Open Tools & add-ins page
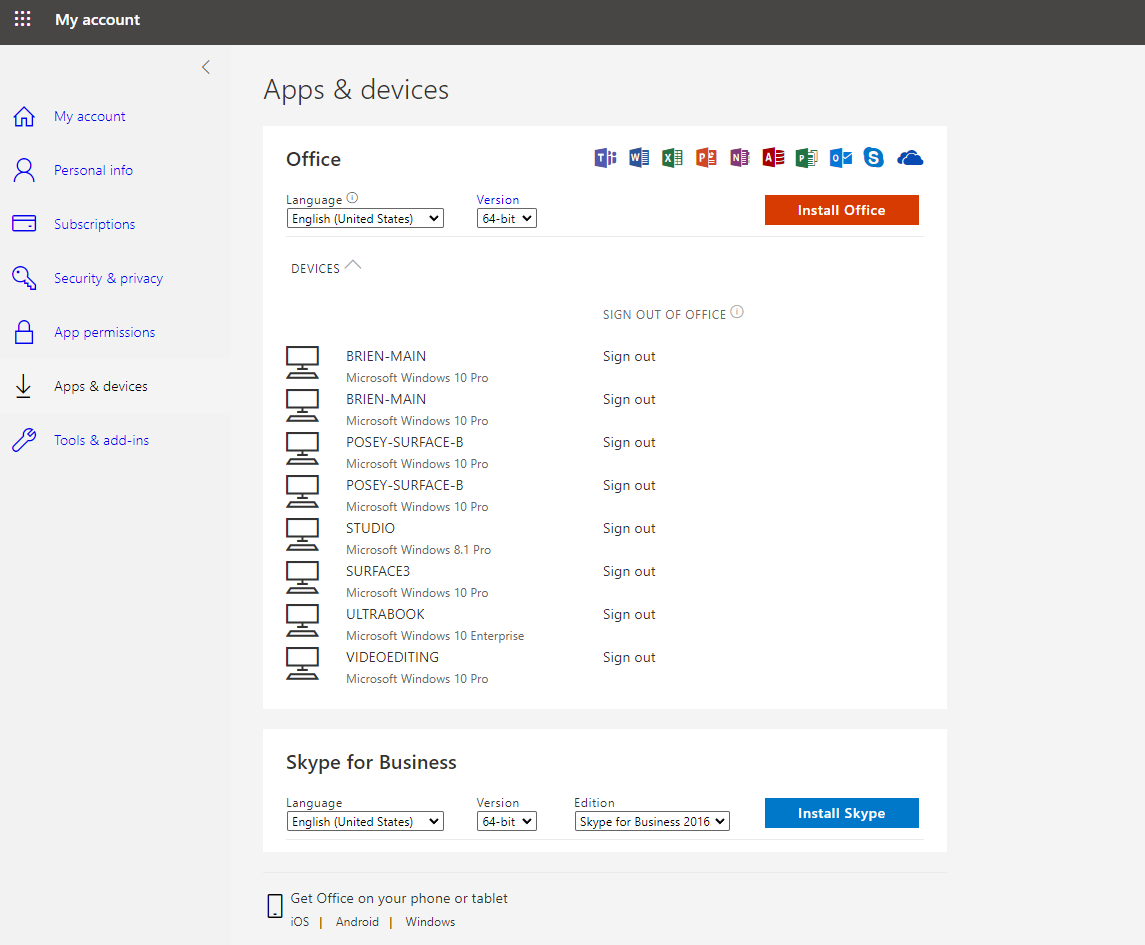1145x945 pixels. (x=102, y=440)
